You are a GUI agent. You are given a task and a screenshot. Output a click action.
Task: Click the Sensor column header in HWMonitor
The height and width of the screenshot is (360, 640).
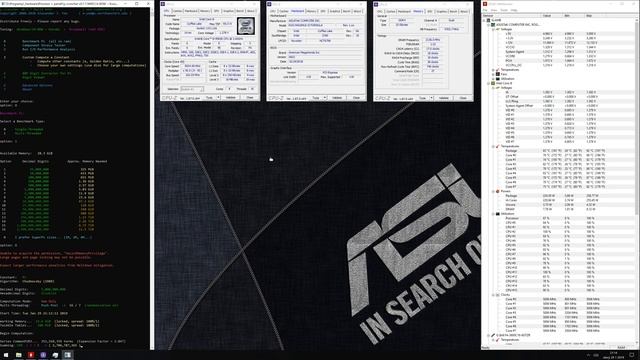511,16
